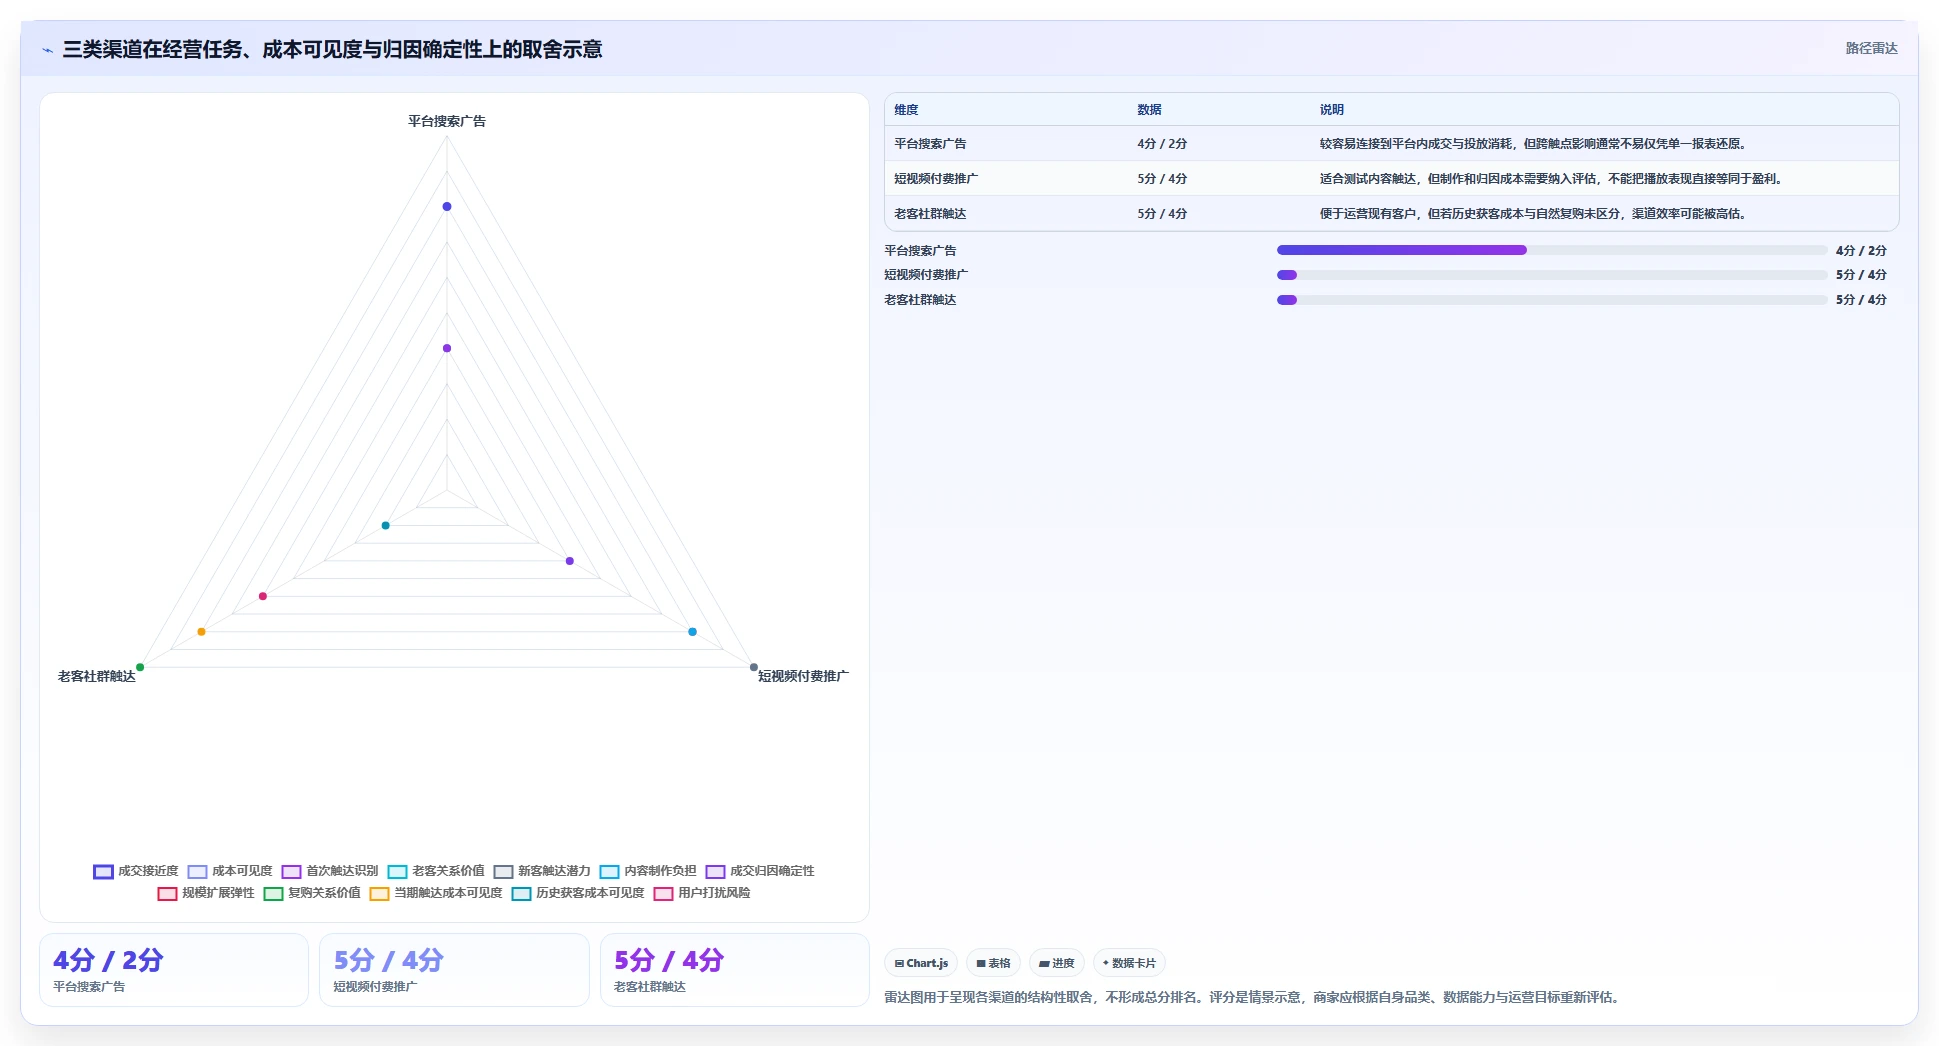Image resolution: width=1939 pixels, height=1046 pixels.
Task: Toggle the 规模扩展弹性 legend entry
Action: tap(206, 893)
